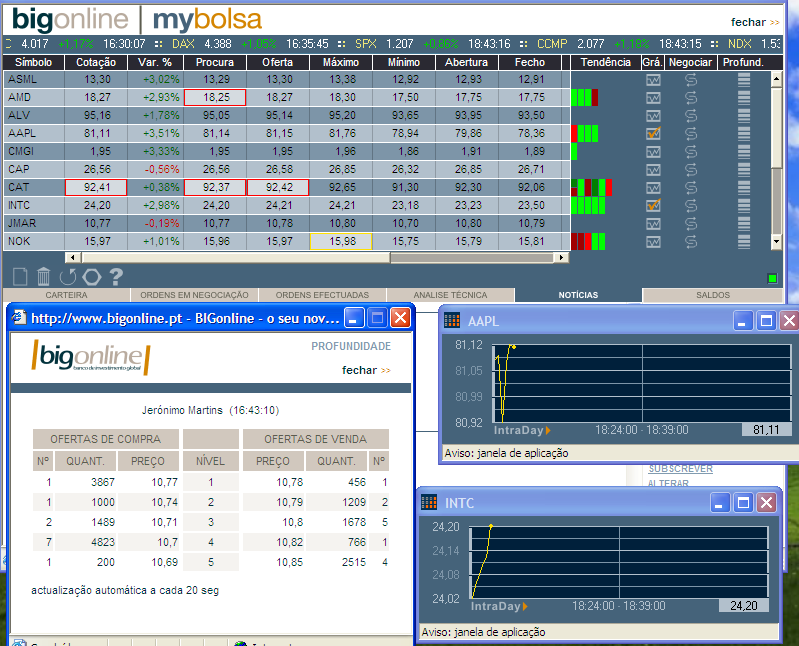Open the trade icon for AAPL row
This screenshot has width=799, height=646.
[x=691, y=133]
